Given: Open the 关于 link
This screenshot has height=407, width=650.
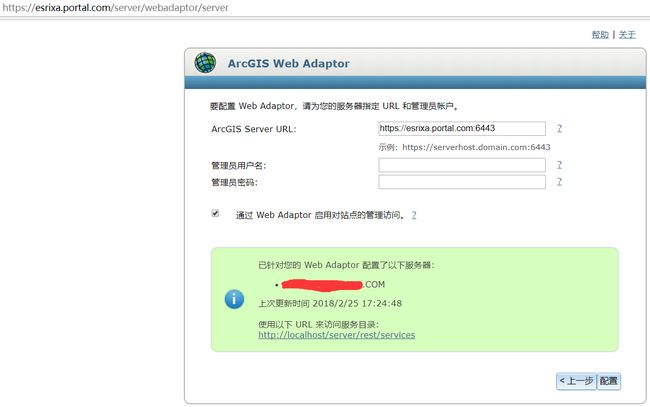Looking at the screenshot, I should point(627,35).
